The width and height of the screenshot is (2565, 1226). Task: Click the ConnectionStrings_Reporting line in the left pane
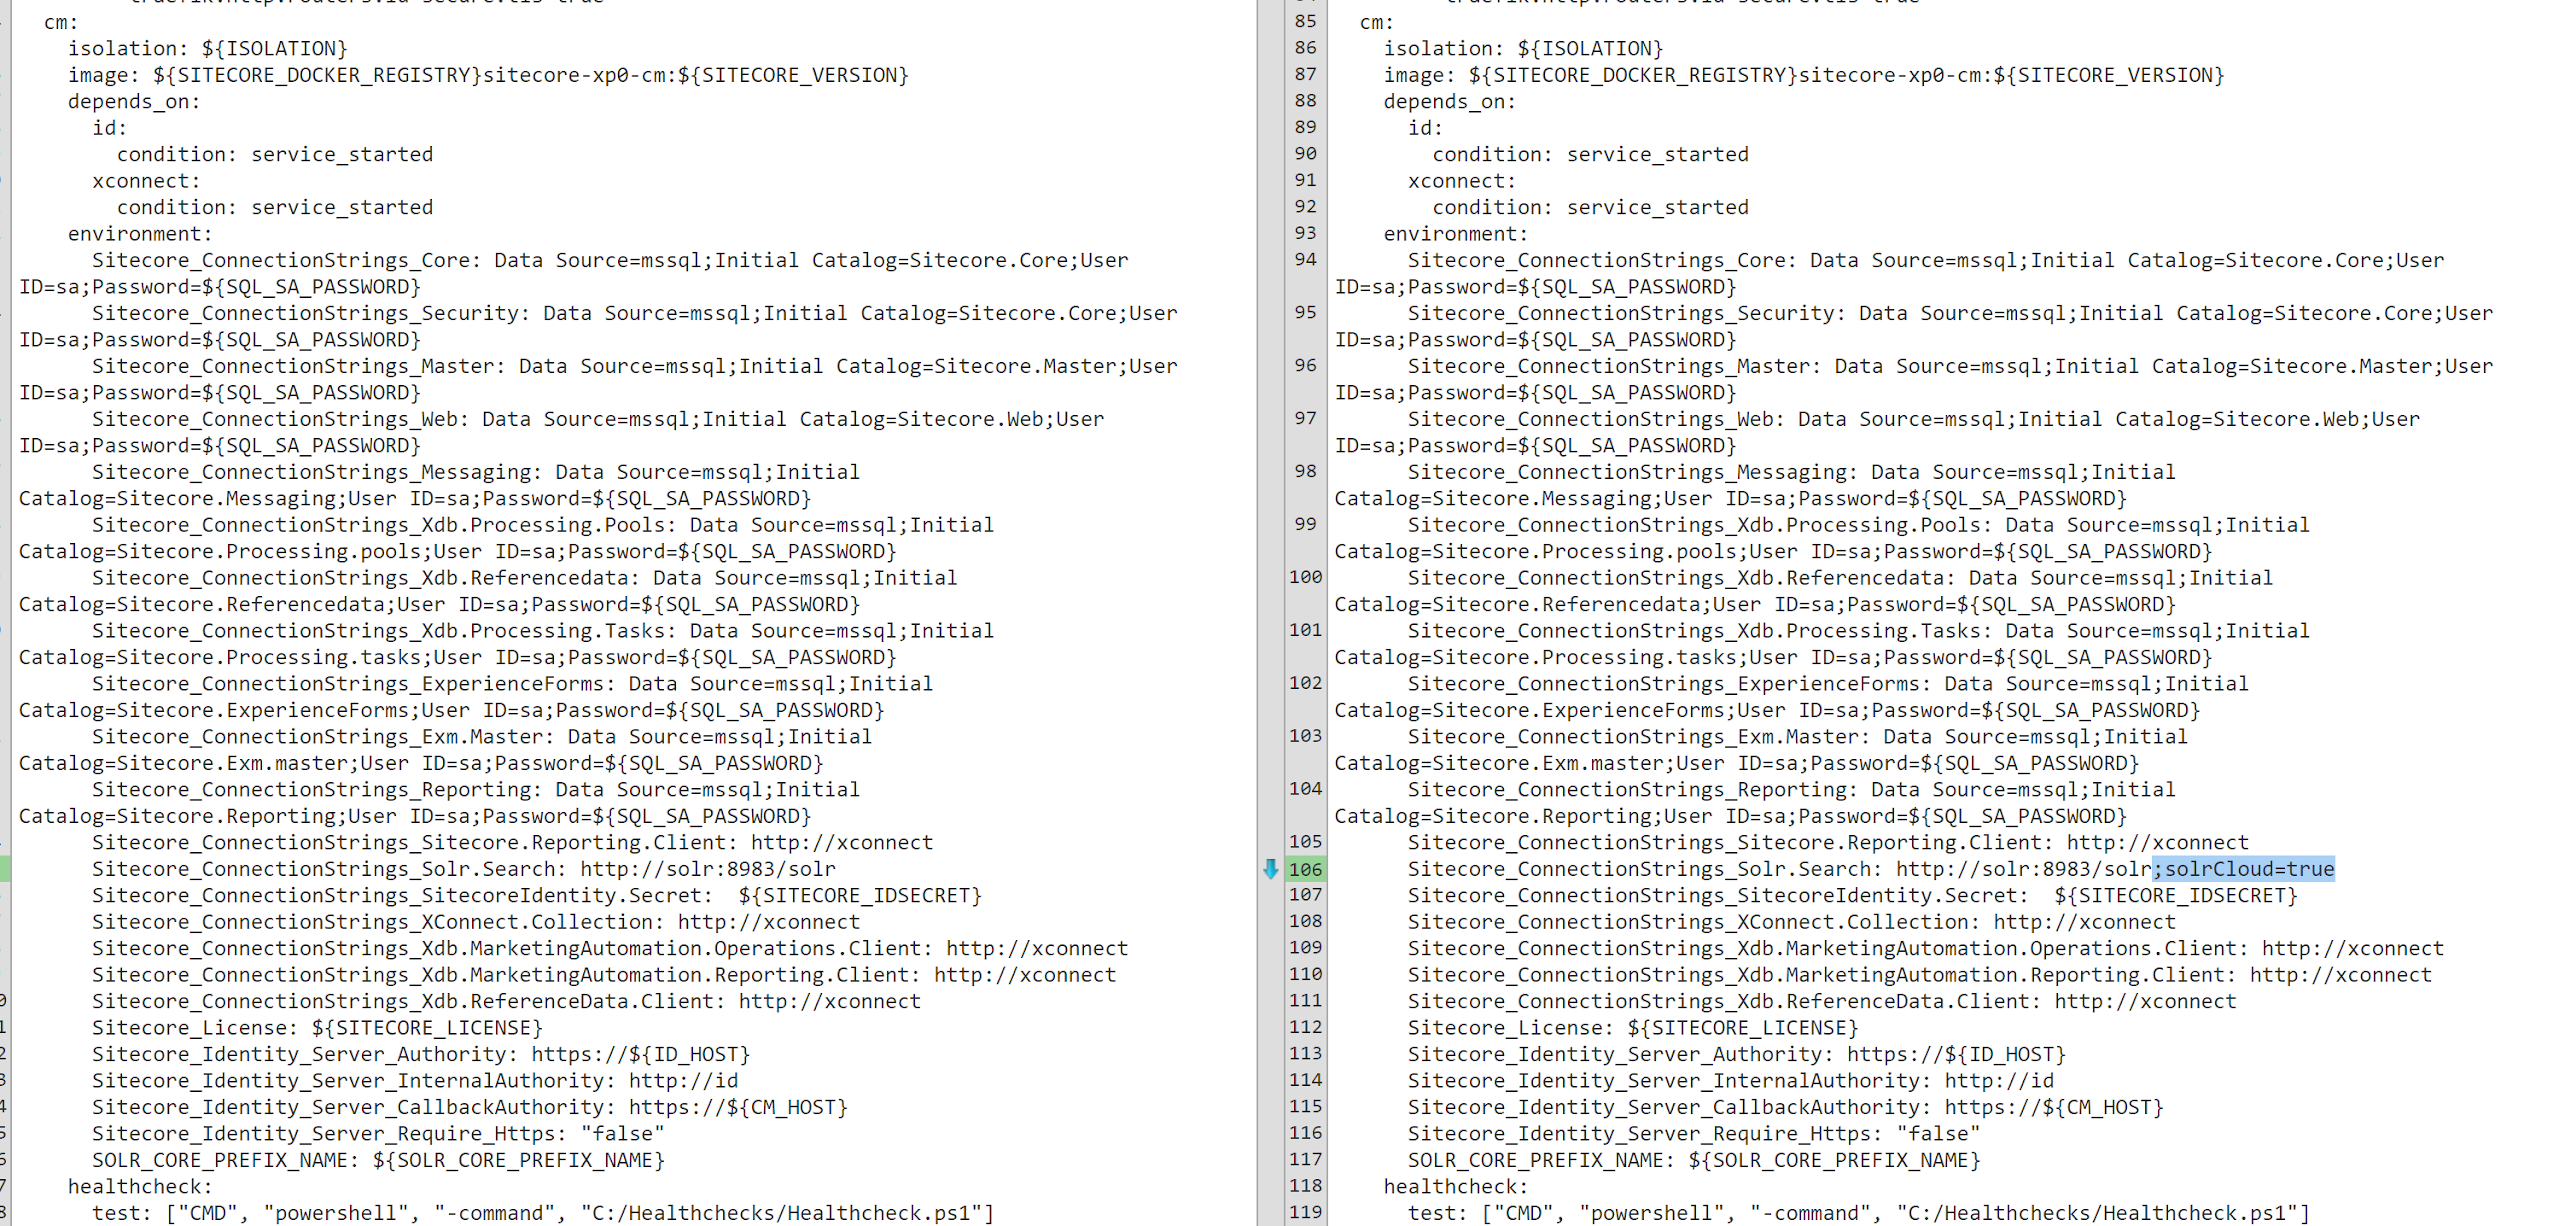tap(440, 803)
